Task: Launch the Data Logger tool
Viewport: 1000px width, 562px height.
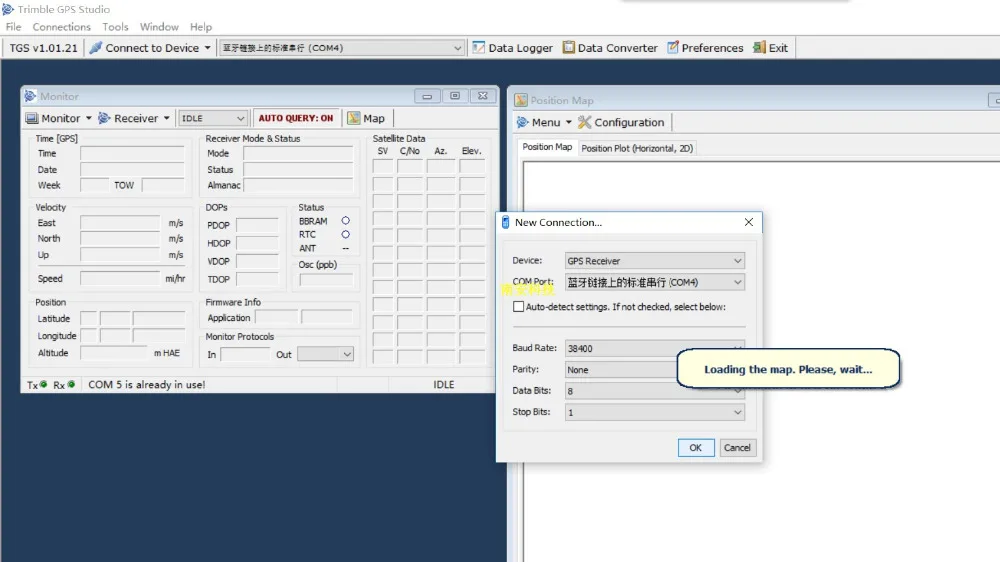Action: [x=512, y=48]
